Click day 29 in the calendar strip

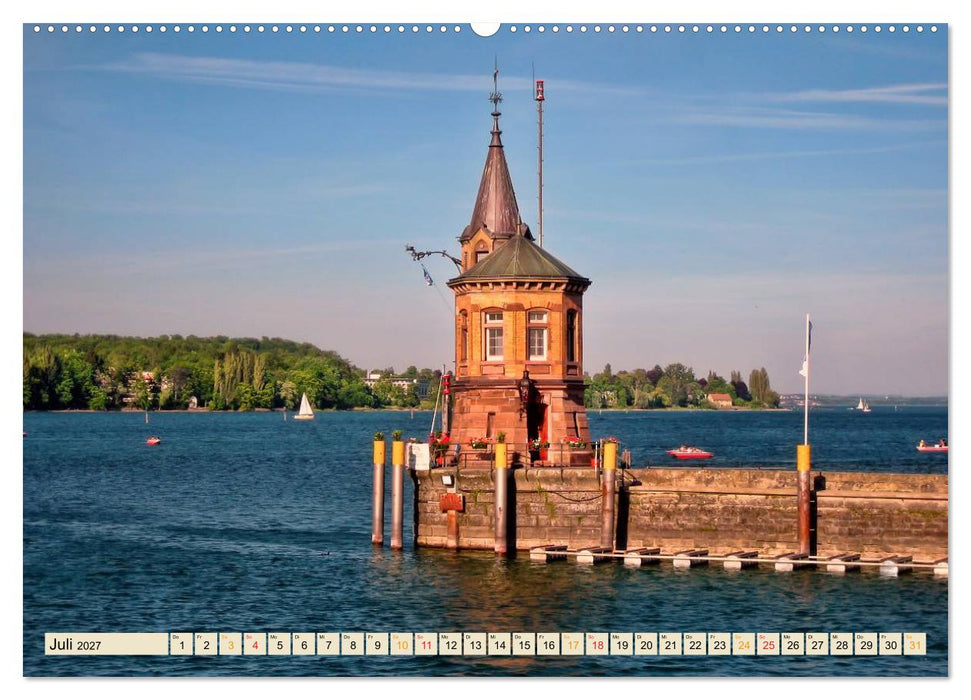pyautogui.click(x=866, y=644)
